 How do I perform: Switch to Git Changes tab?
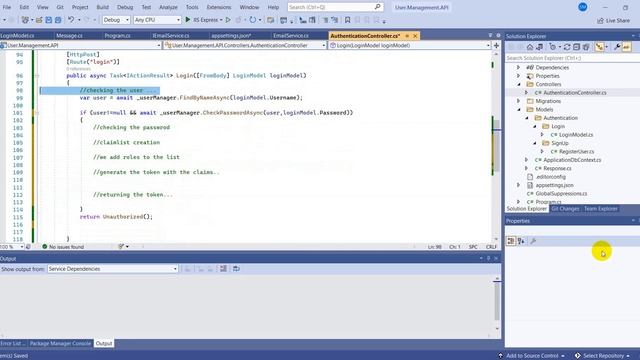coord(565,209)
